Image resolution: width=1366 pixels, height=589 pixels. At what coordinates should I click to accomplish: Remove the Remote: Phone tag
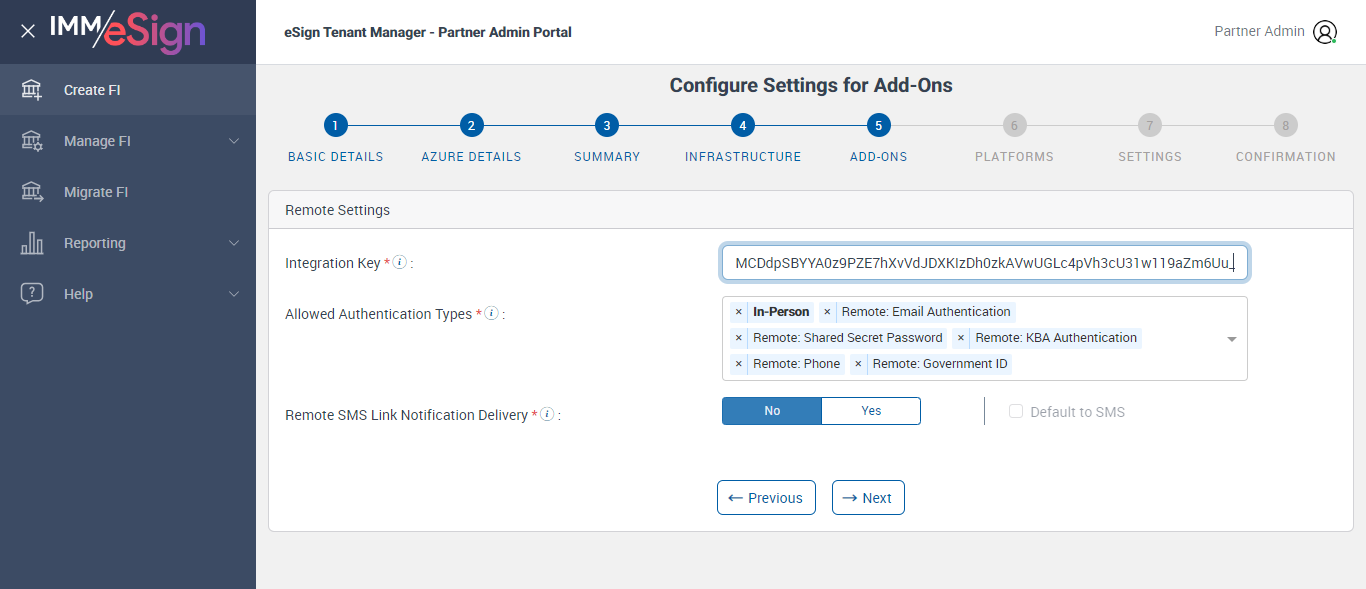coord(739,364)
